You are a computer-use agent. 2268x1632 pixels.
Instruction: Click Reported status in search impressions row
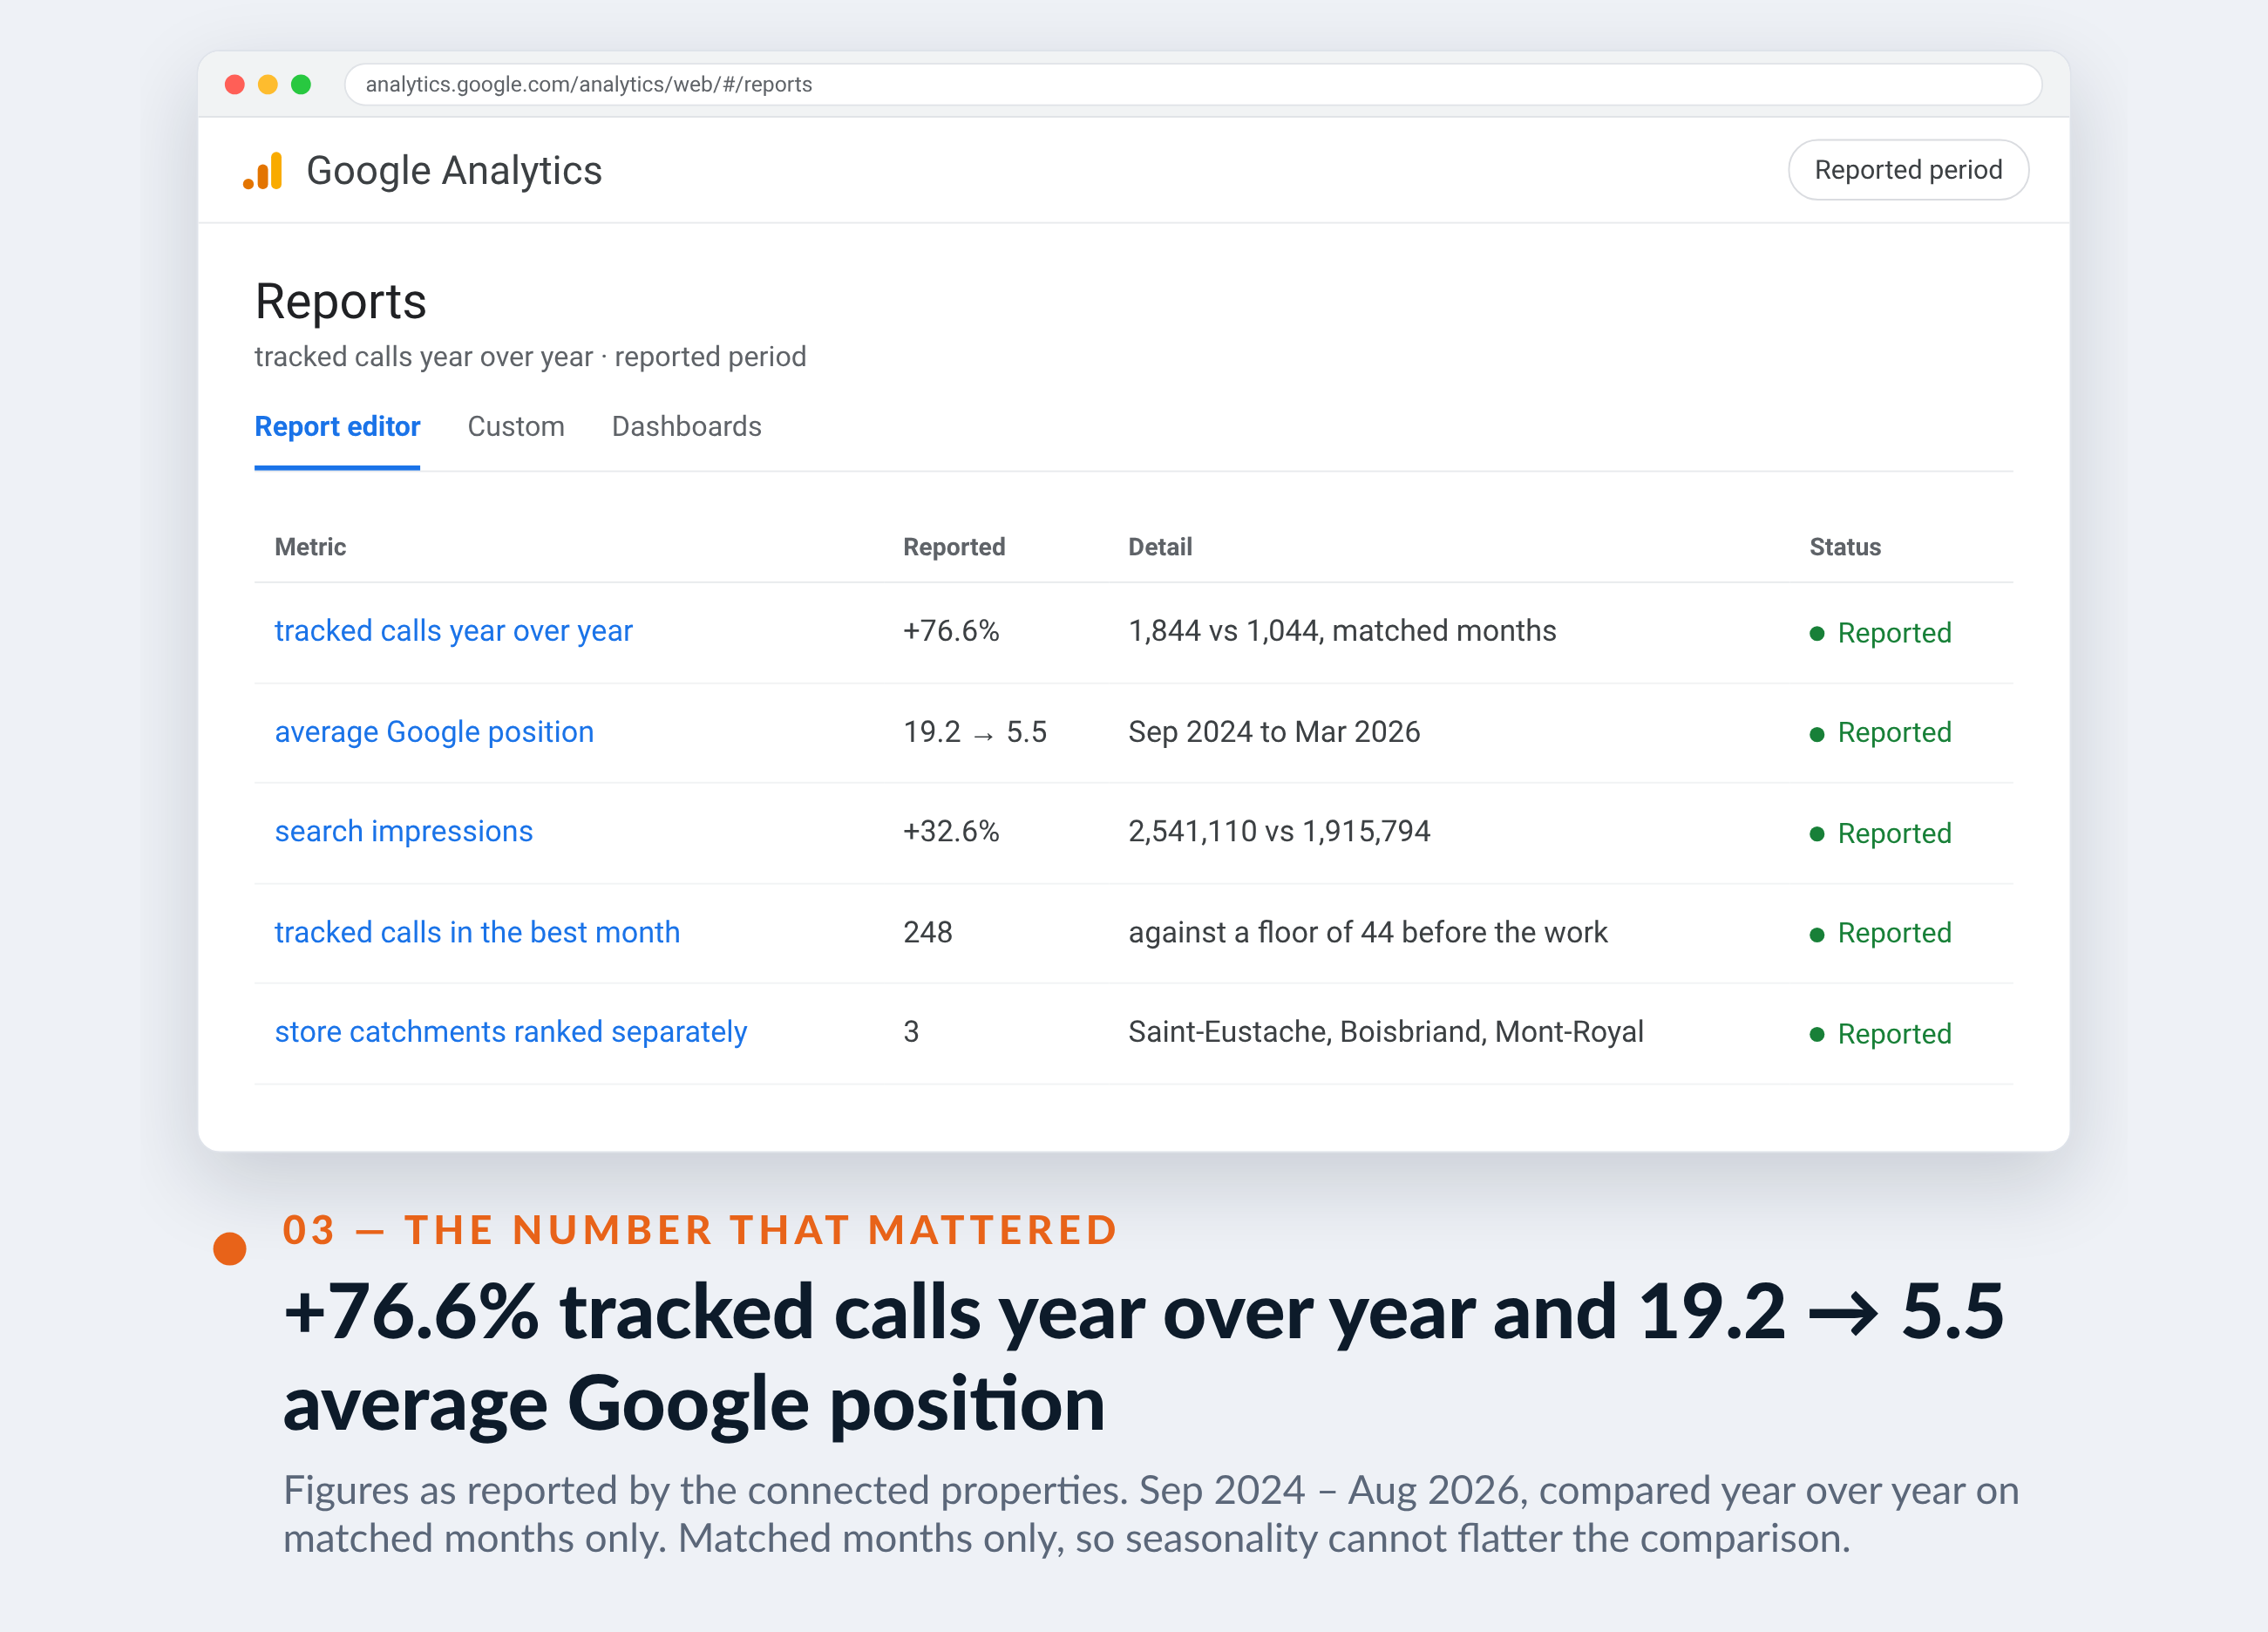click(x=1880, y=834)
